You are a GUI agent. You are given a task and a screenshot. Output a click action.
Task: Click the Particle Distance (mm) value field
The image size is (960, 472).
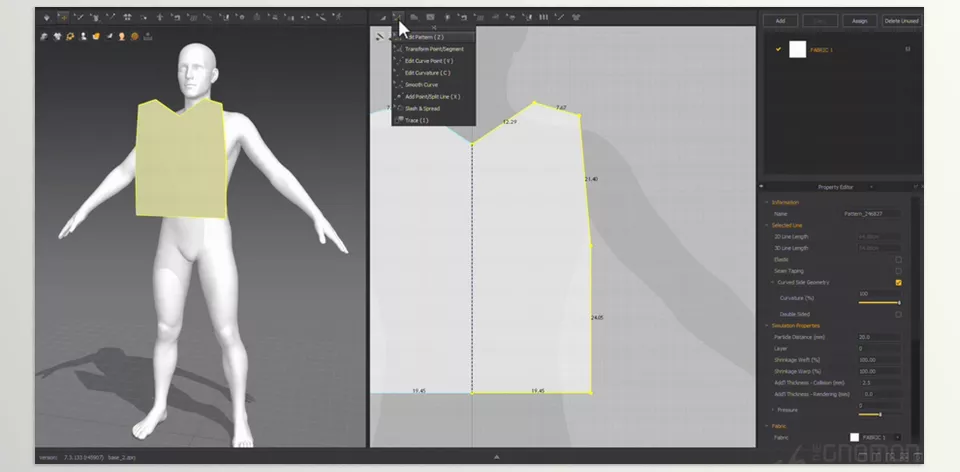tap(880, 337)
